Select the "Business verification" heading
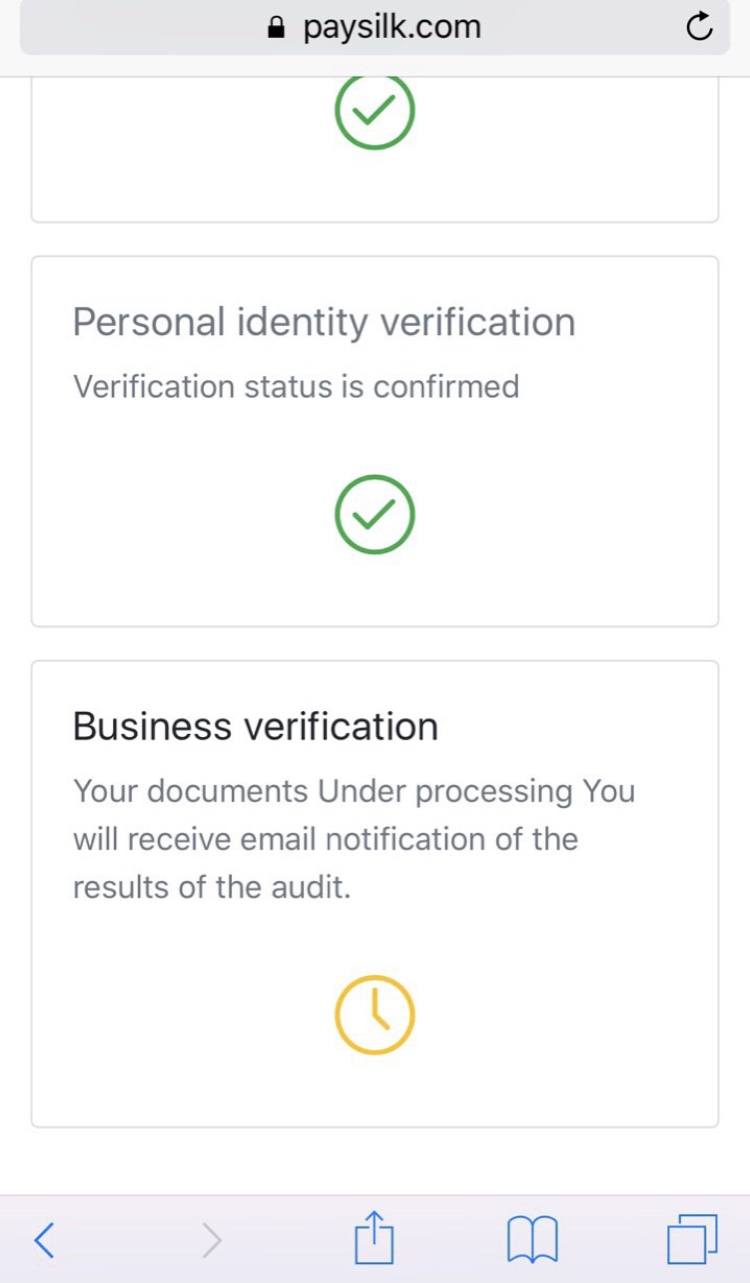Viewport: 750px width, 1283px height. coord(255,727)
